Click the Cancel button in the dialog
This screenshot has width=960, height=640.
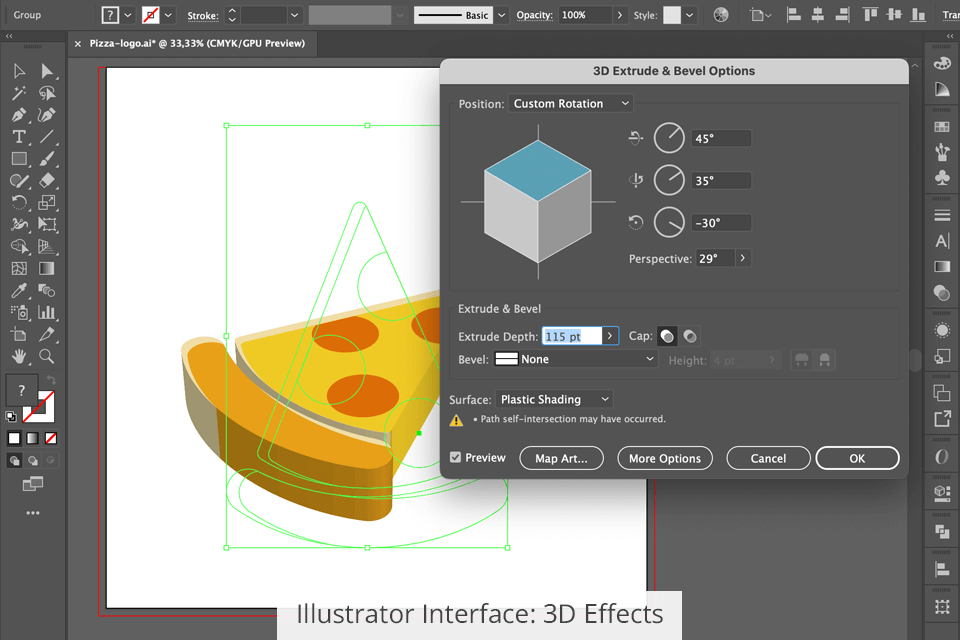767,458
